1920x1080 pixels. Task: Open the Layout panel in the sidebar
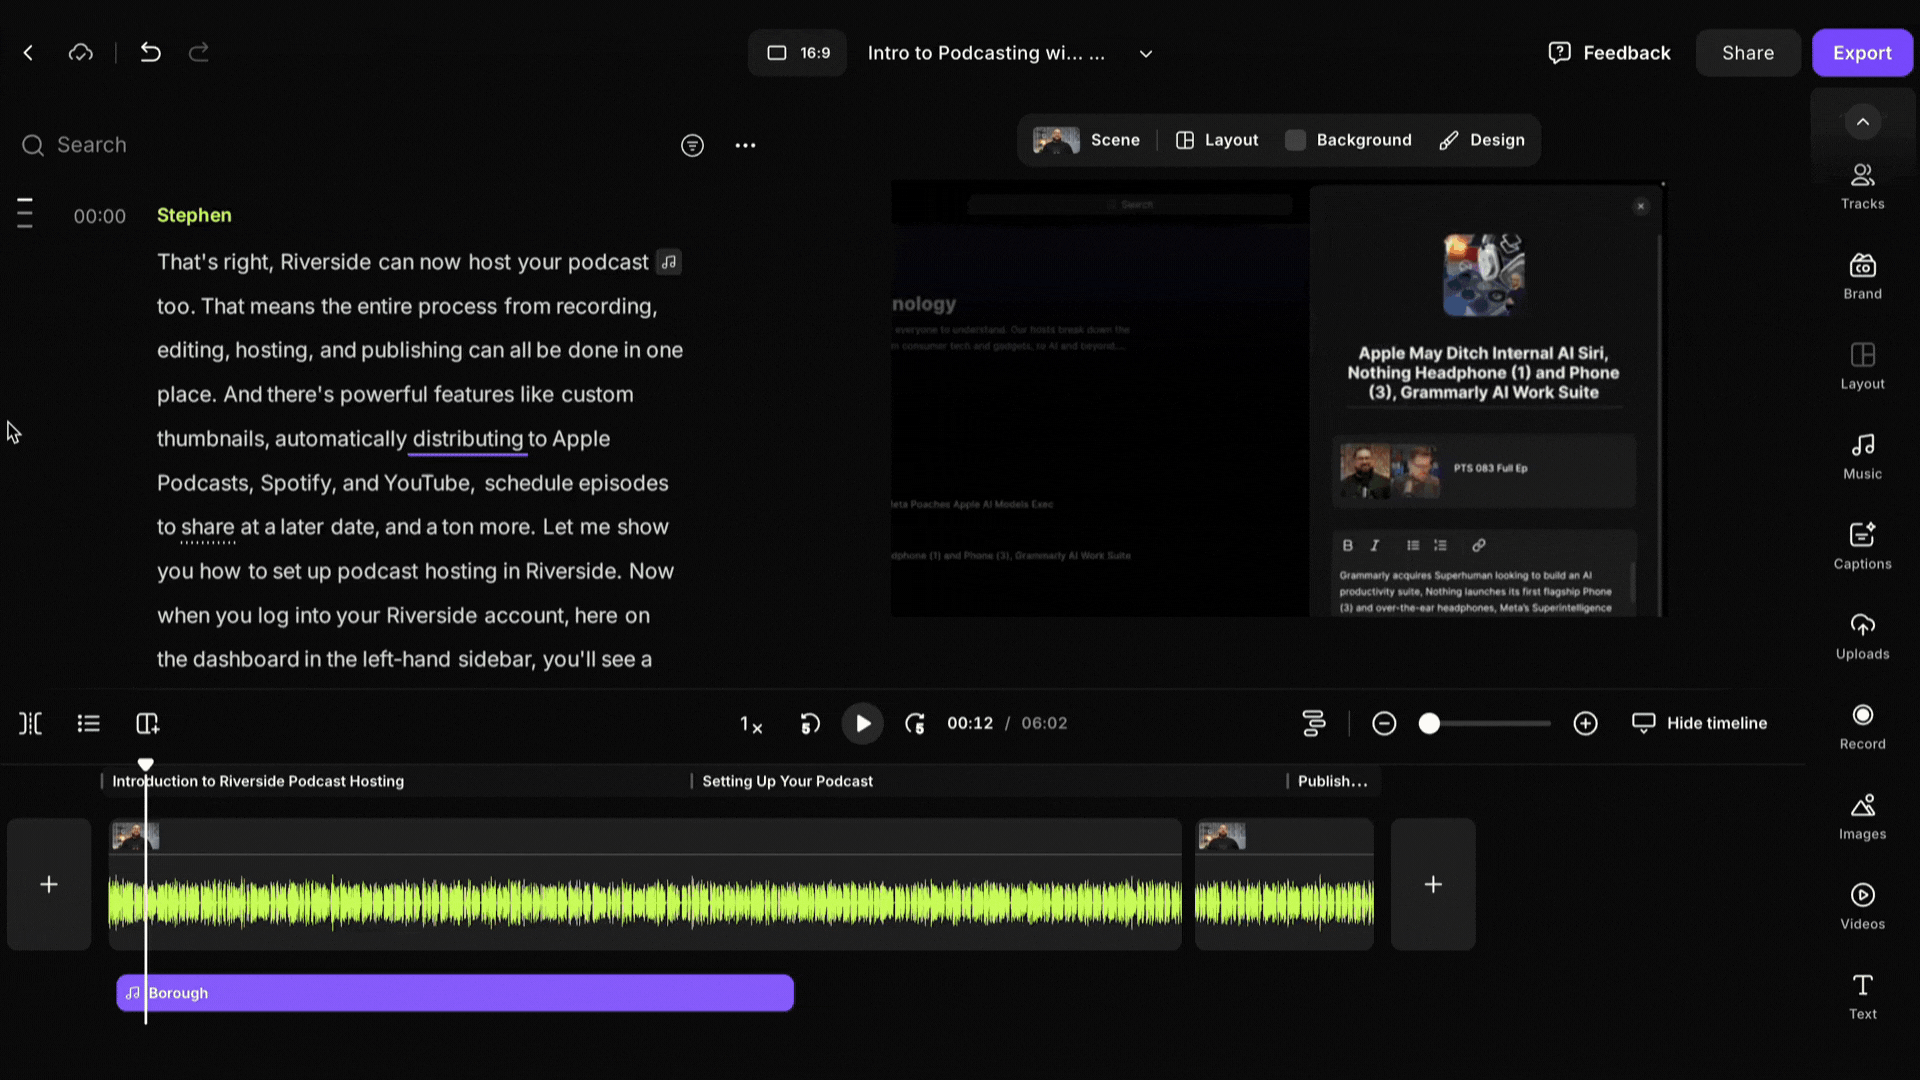(1862, 367)
